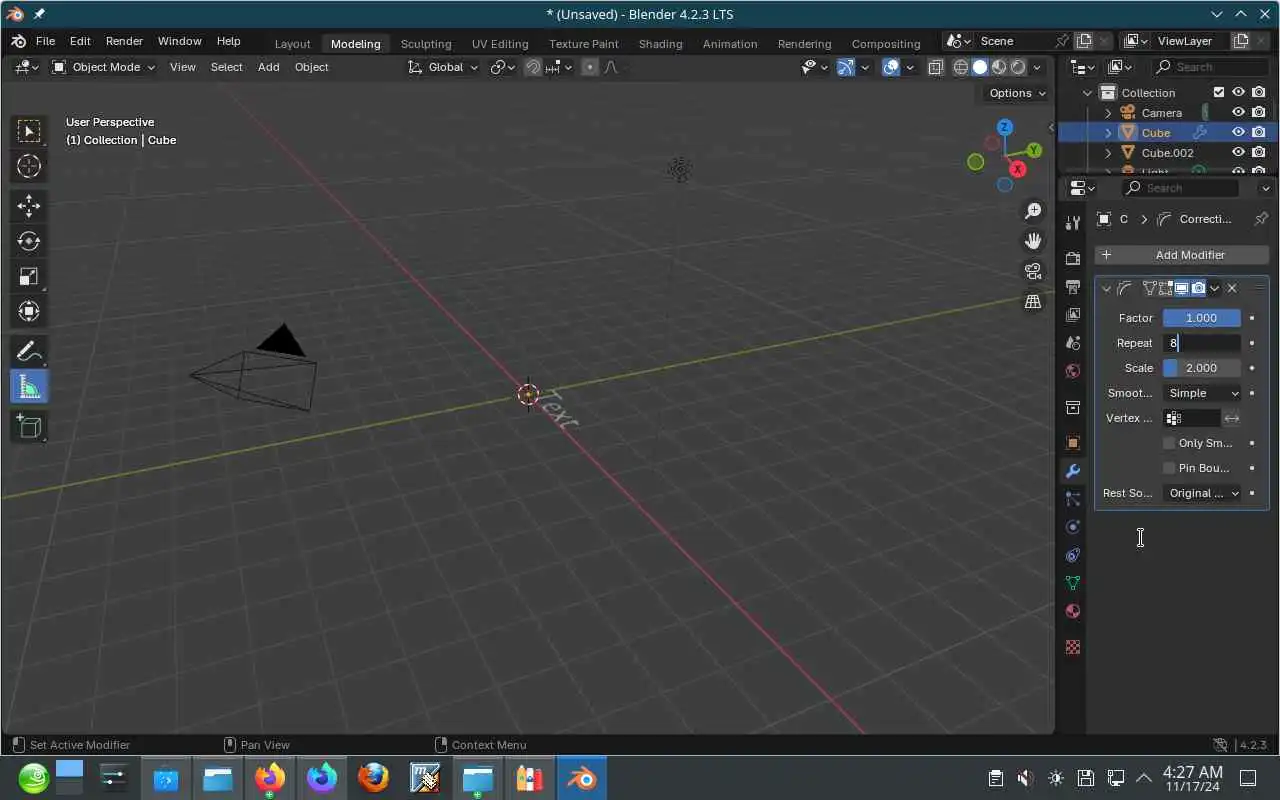Open the viewport Add menu
The height and width of the screenshot is (800, 1280).
(268, 67)
